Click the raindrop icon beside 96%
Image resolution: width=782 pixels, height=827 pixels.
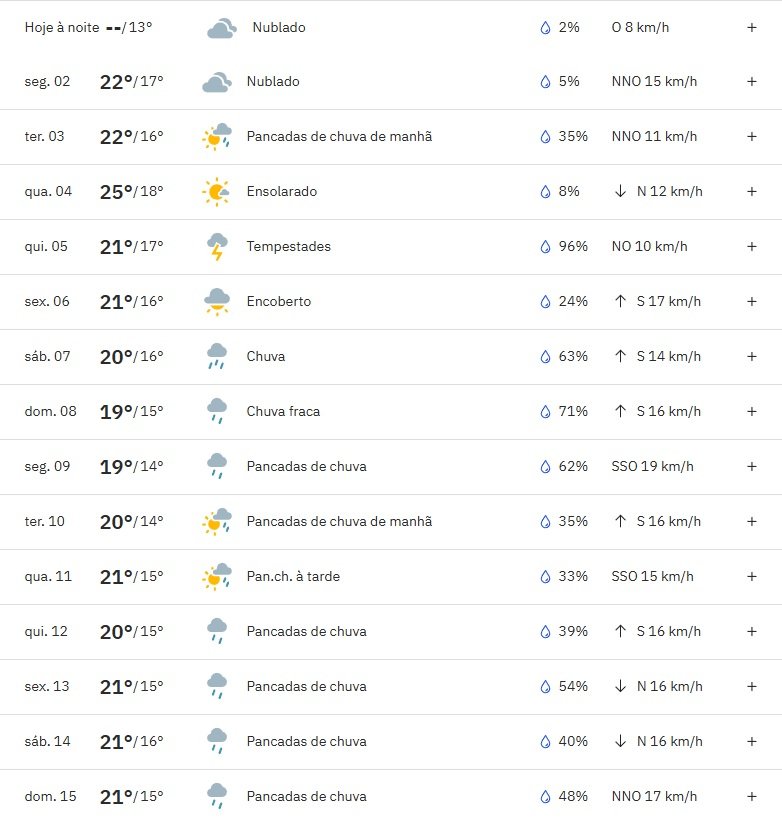tap(545, 247)
